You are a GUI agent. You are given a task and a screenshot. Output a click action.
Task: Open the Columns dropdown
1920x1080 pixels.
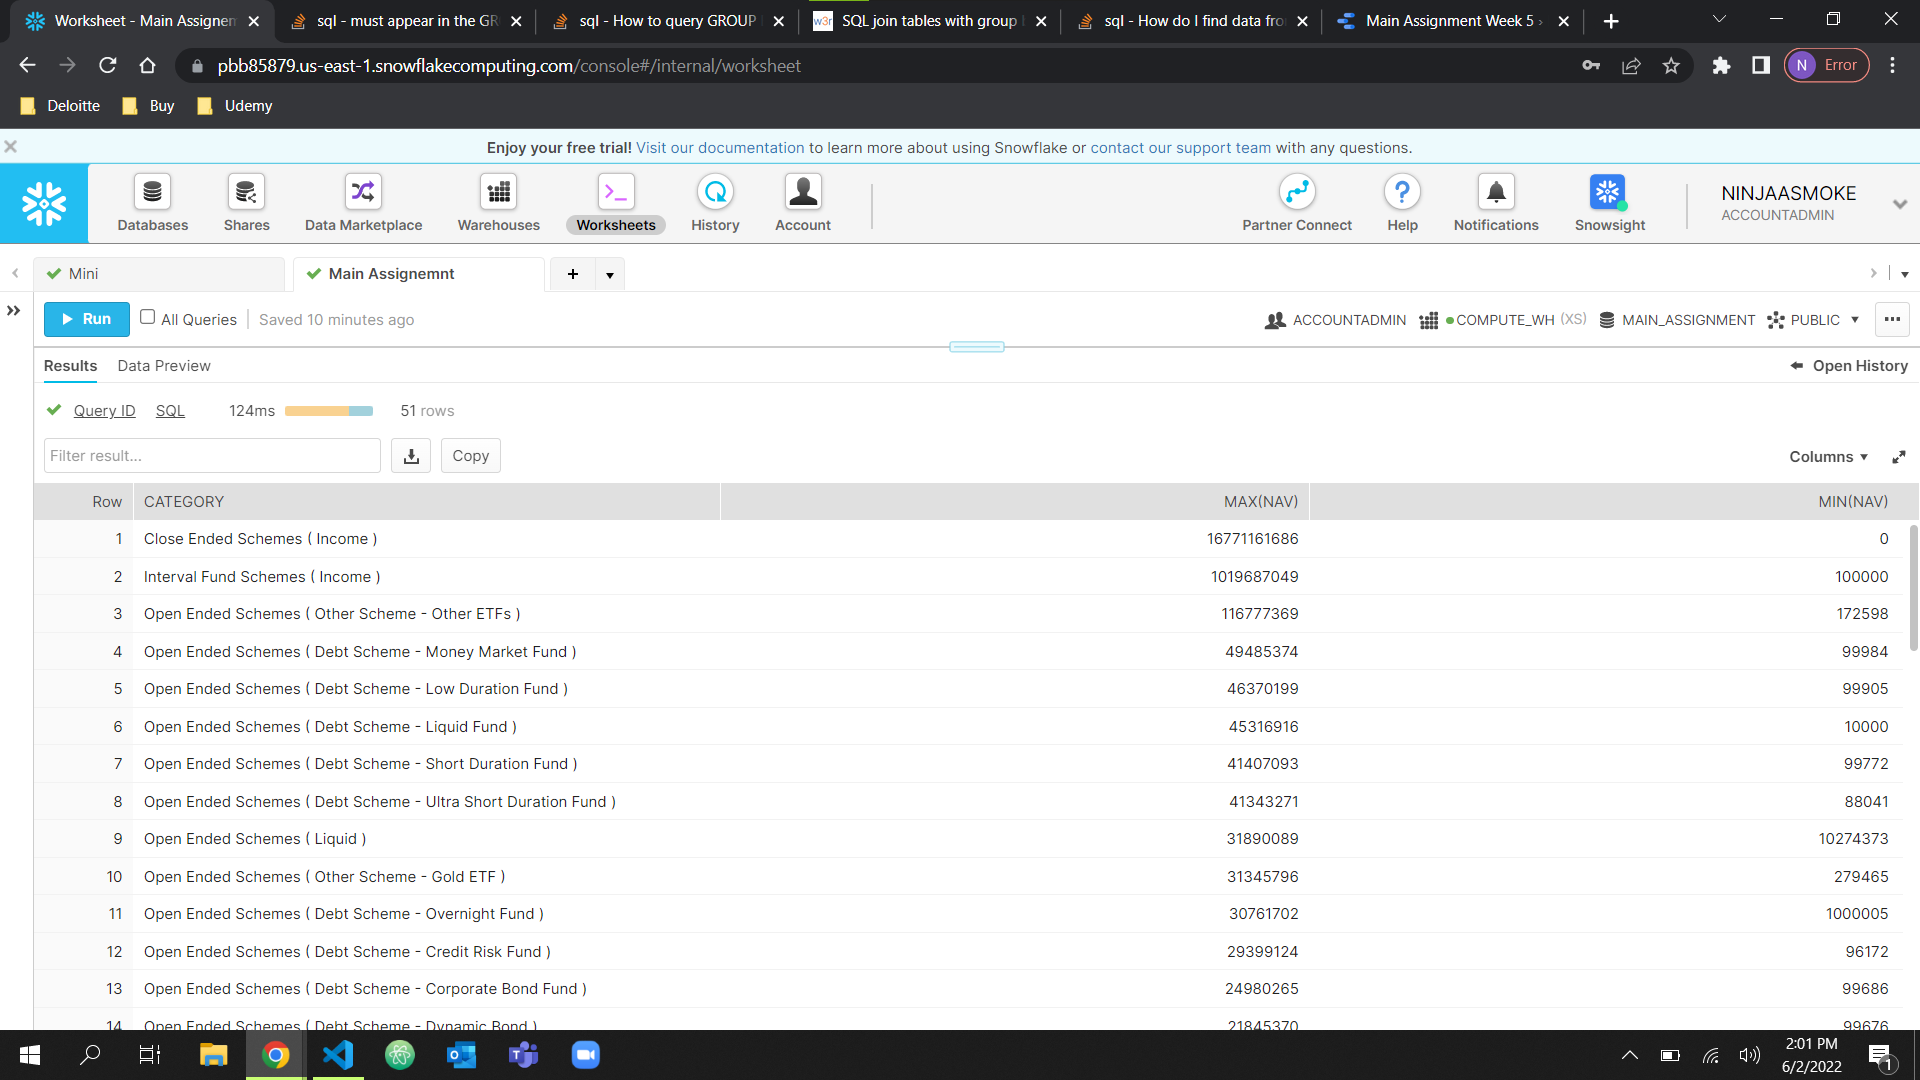[x=1827, y=456]
